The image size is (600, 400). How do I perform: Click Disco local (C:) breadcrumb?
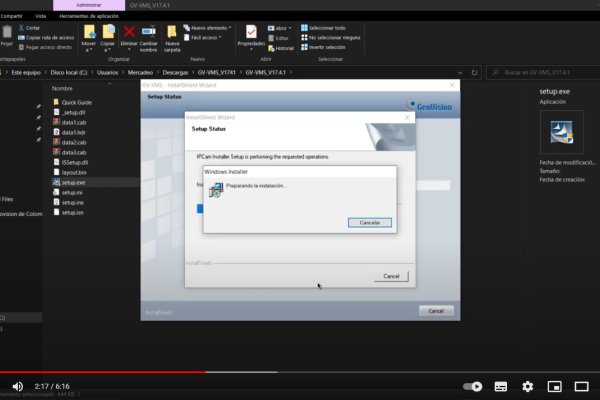[69, 72]
